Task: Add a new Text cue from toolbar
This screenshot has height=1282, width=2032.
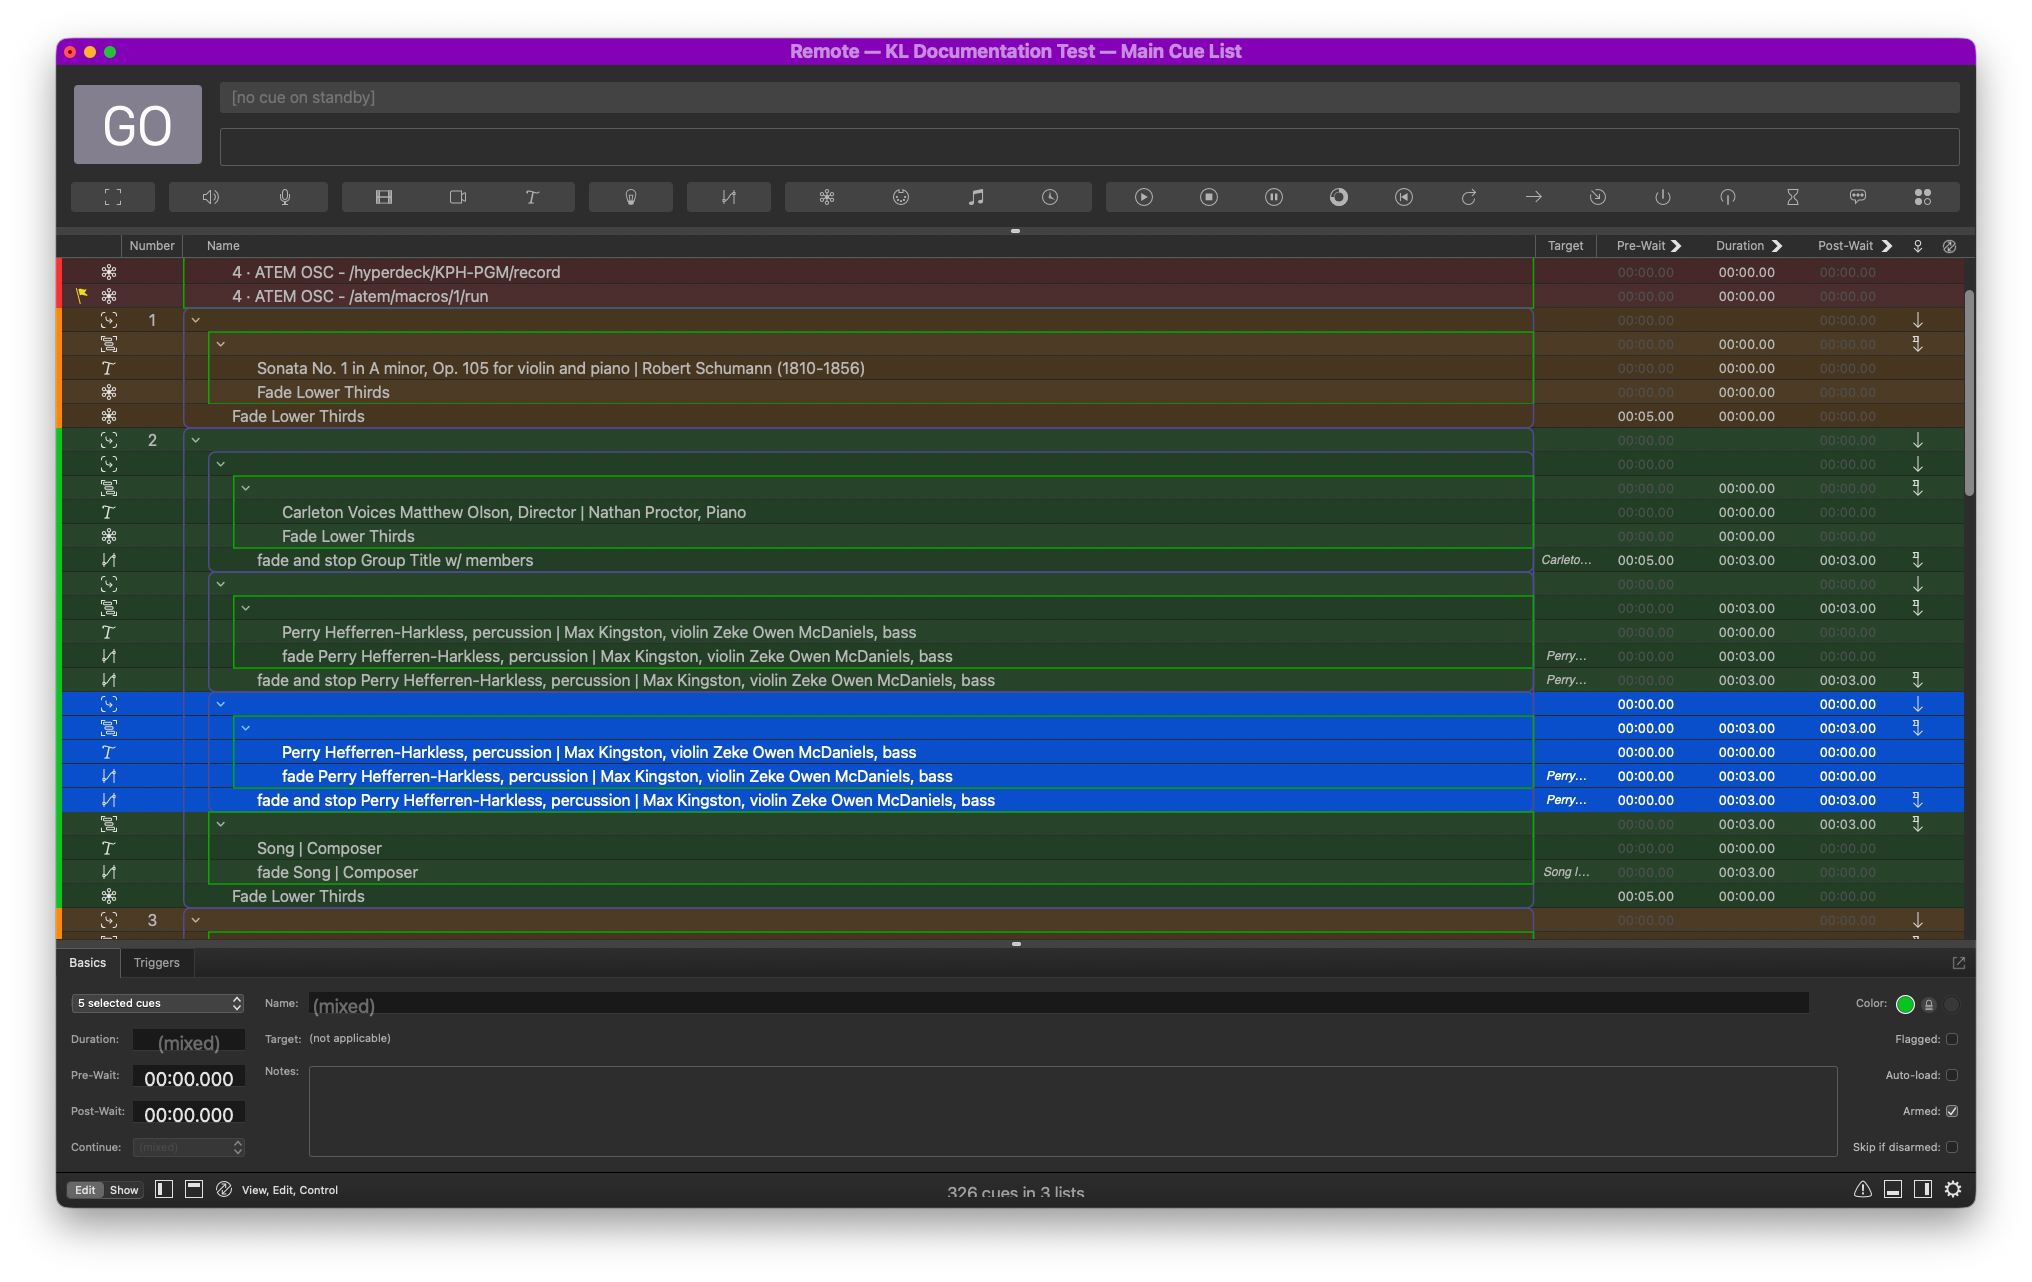Action: click(532, 197)
